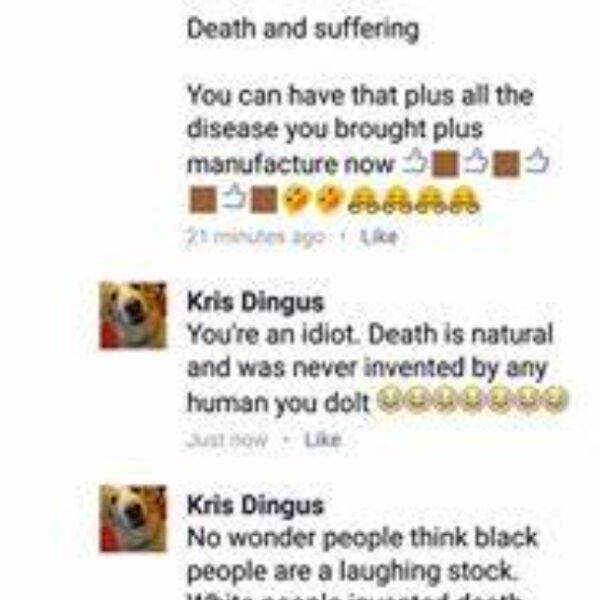Click the 'Death and suffering' text

(x=303, y=29)
